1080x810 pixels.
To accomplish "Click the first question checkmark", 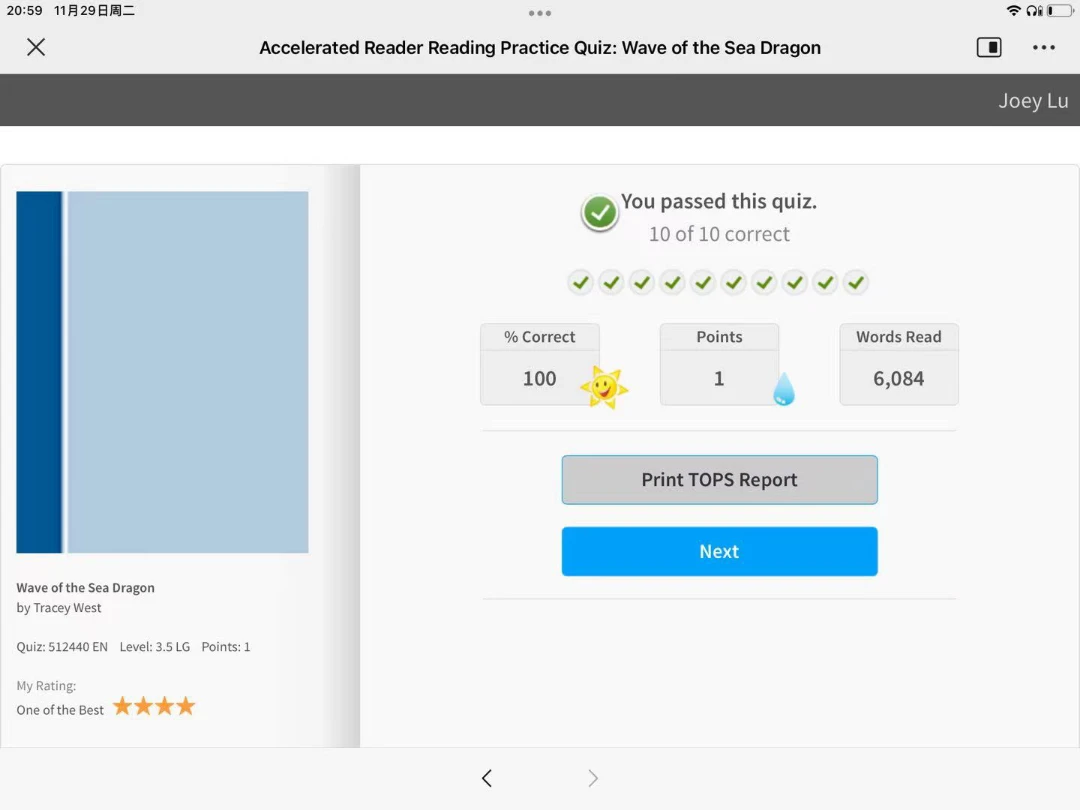I will coord(581,282).
